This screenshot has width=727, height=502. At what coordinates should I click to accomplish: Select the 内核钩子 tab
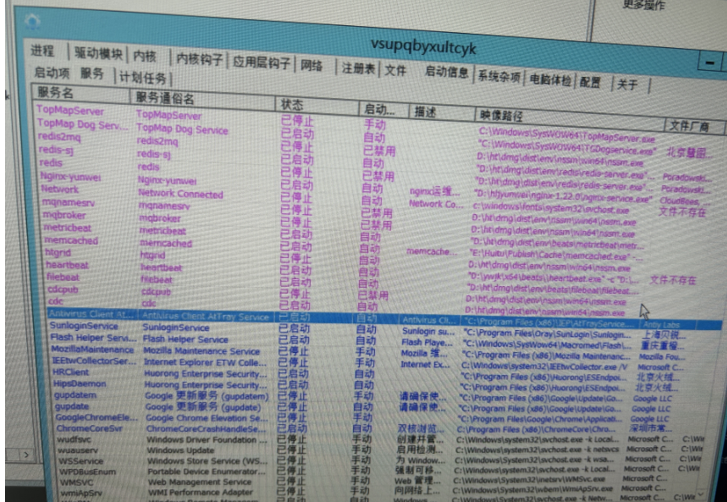pyautogui.click(x=199, y=59)
